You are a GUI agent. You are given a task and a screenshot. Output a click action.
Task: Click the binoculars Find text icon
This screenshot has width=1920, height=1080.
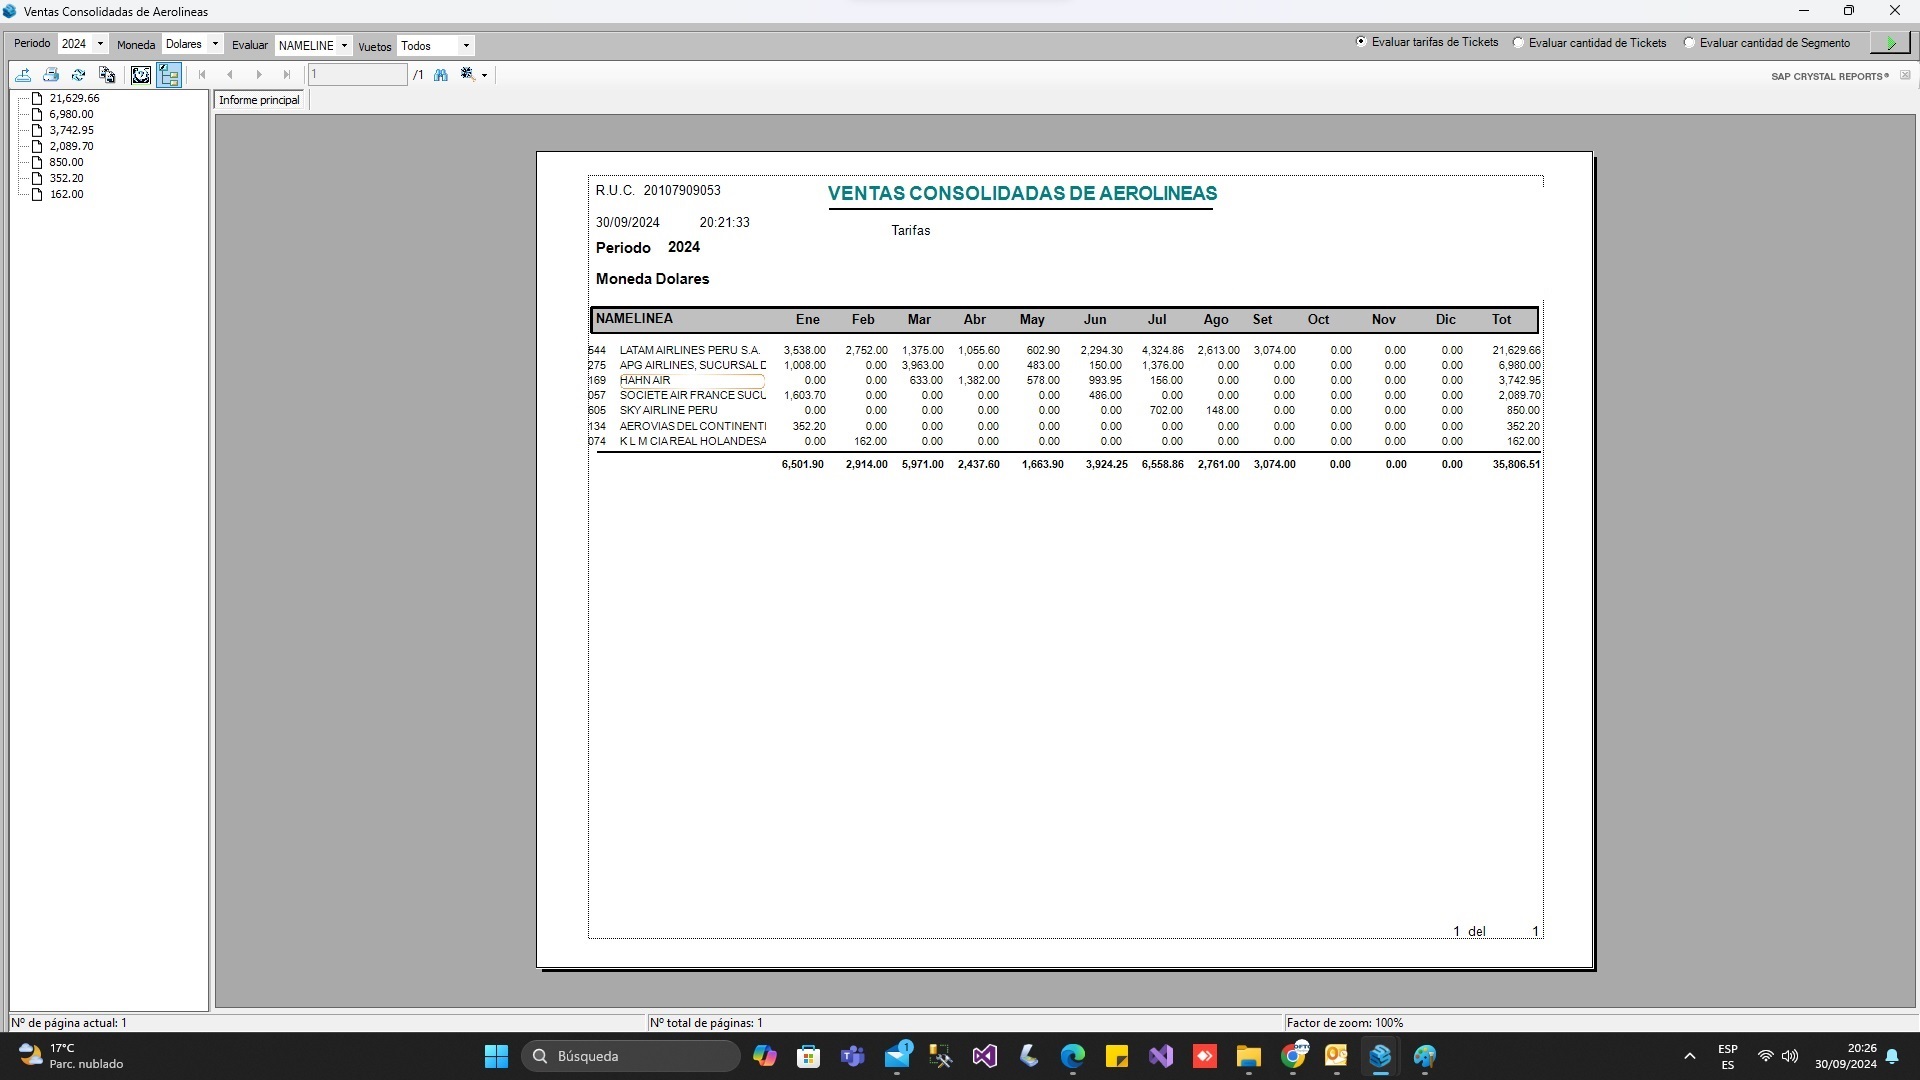tap(441, 75)
